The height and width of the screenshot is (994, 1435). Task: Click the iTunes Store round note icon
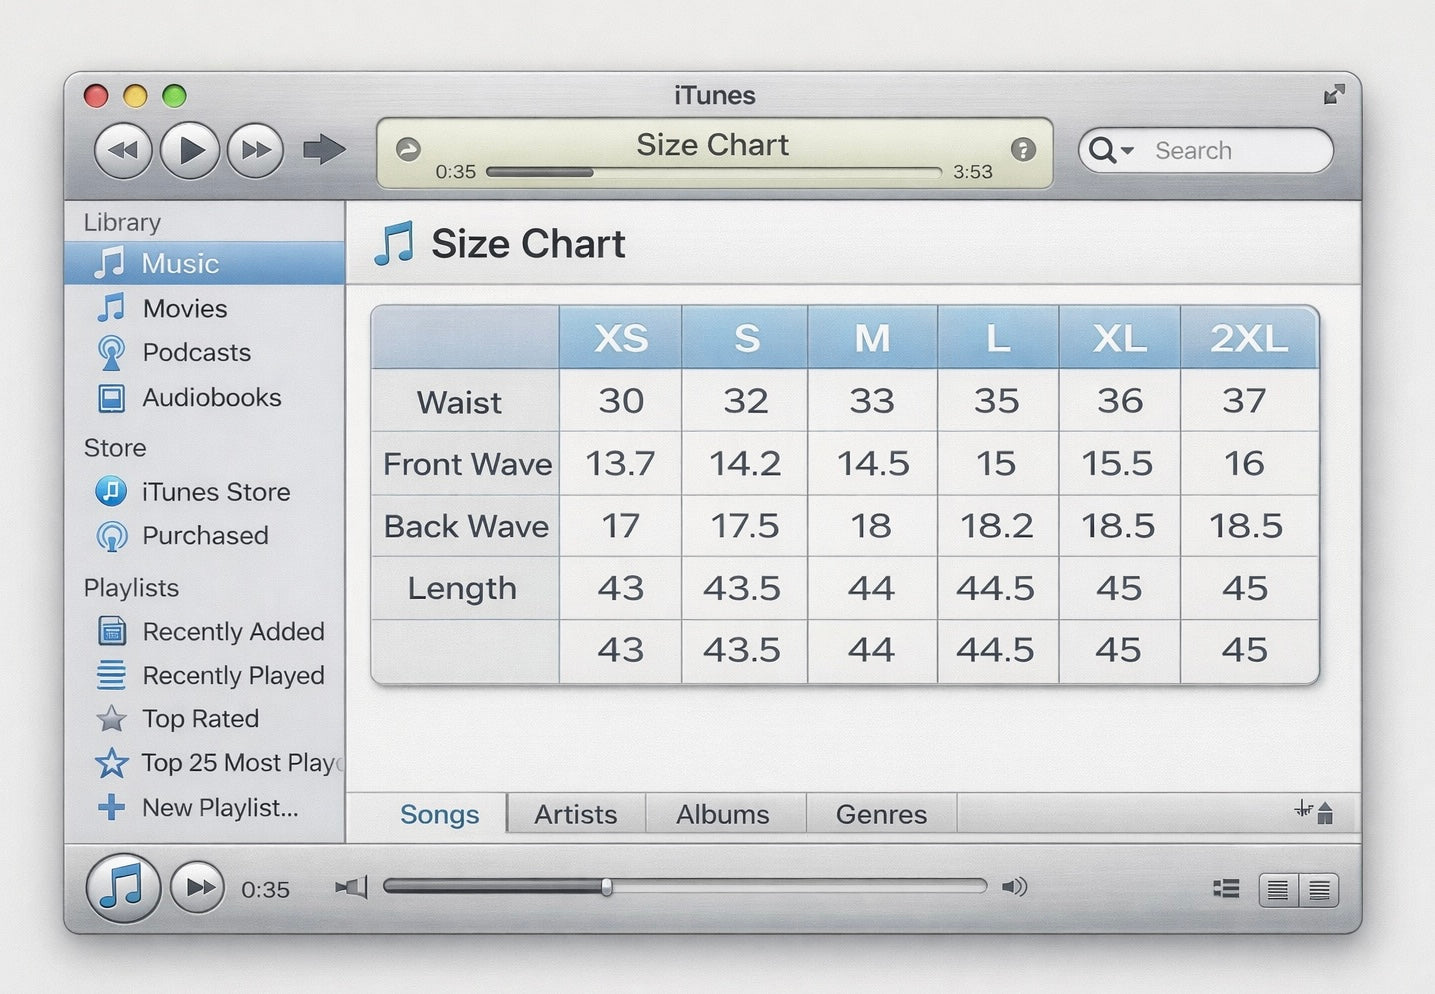coord(111,491)
